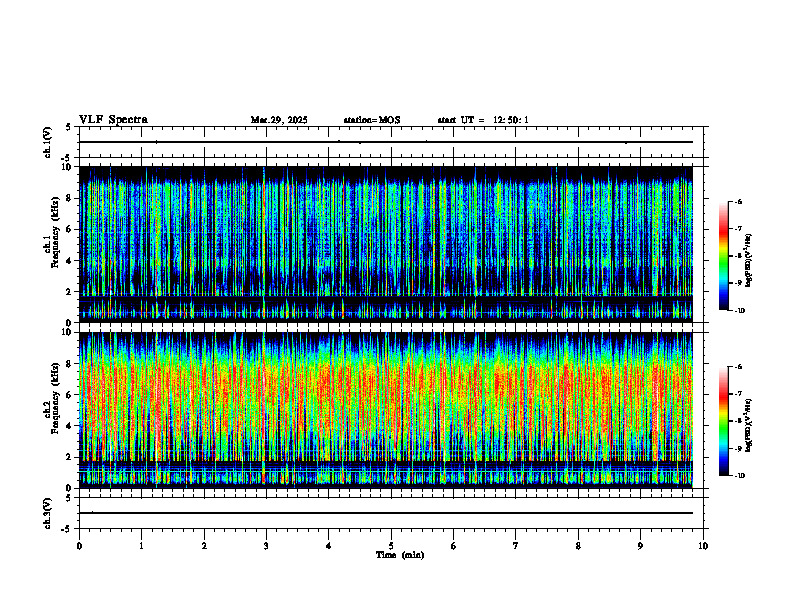Click the time axis tick label "7"
The width and height of the screenshot is (792, 612).
click(x=516, y=546)
